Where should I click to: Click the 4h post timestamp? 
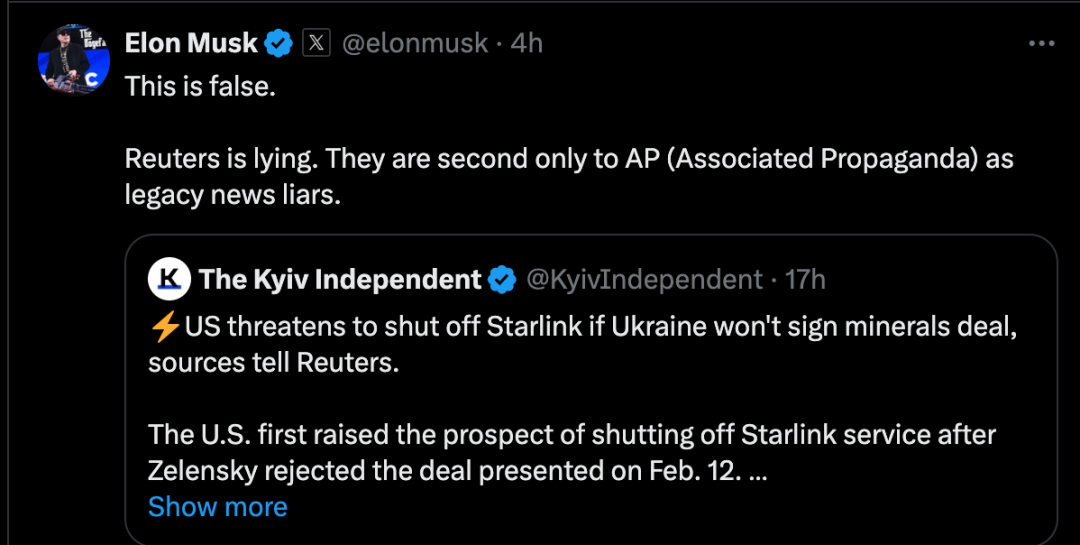tap(527, 43)
